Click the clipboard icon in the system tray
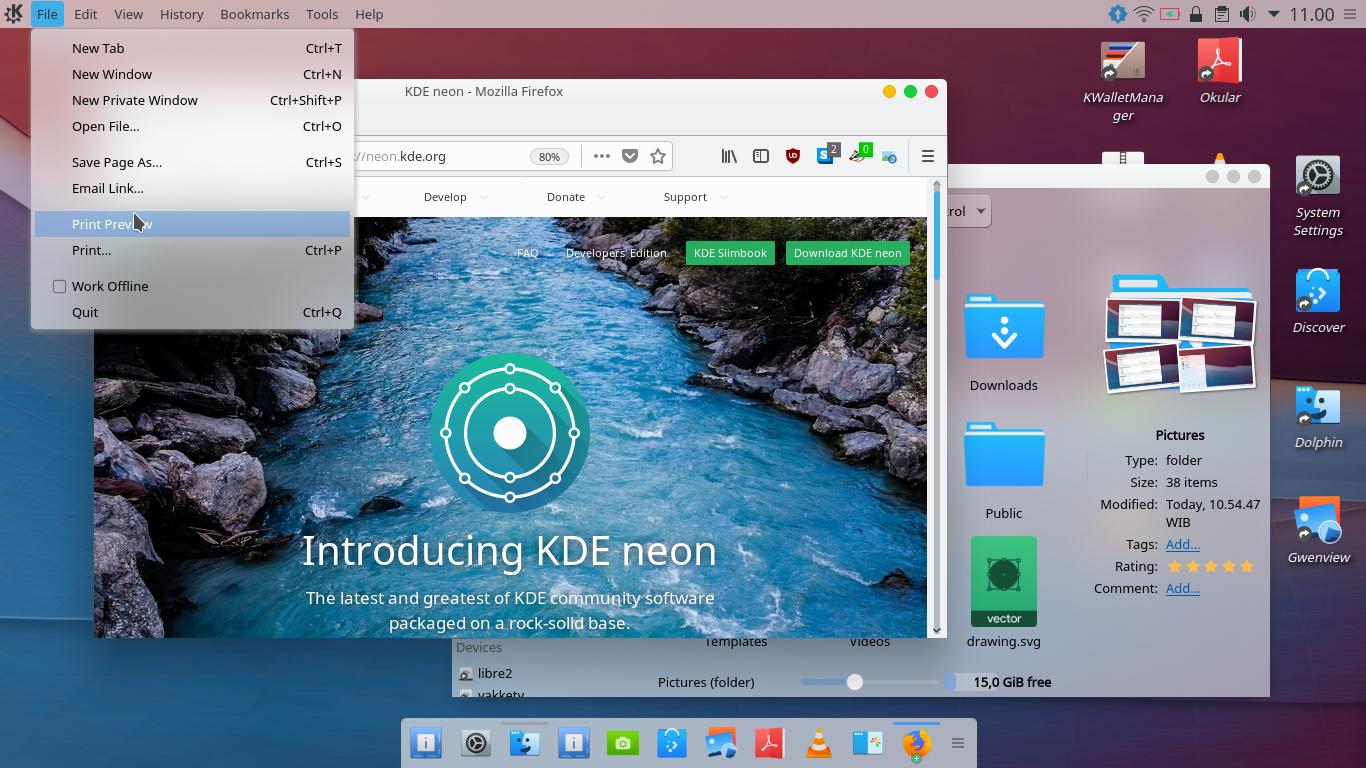Viewport: 1366px width, 768px height. pyautogui.click(x=1222, y=14)
